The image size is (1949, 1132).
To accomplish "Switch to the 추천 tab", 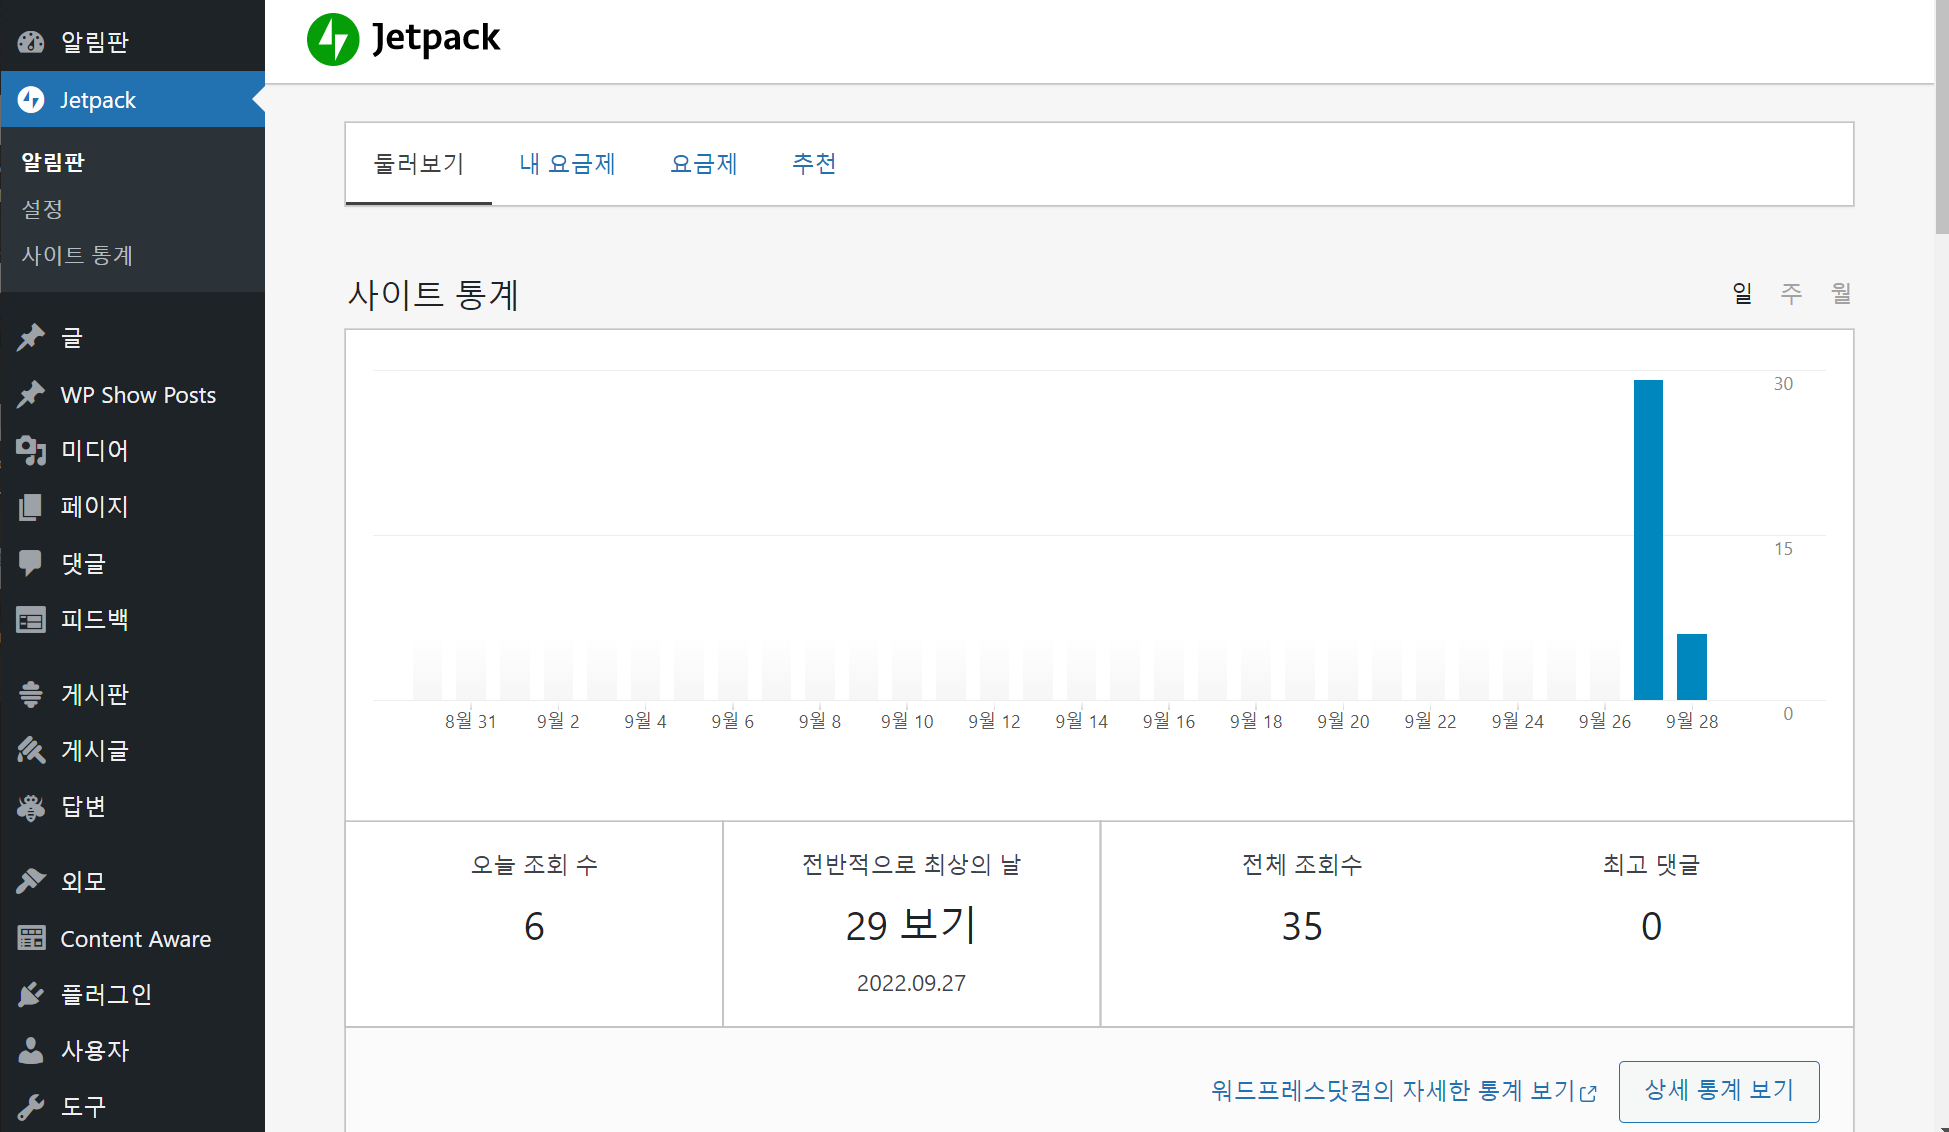I will click(x=814, y=164).
